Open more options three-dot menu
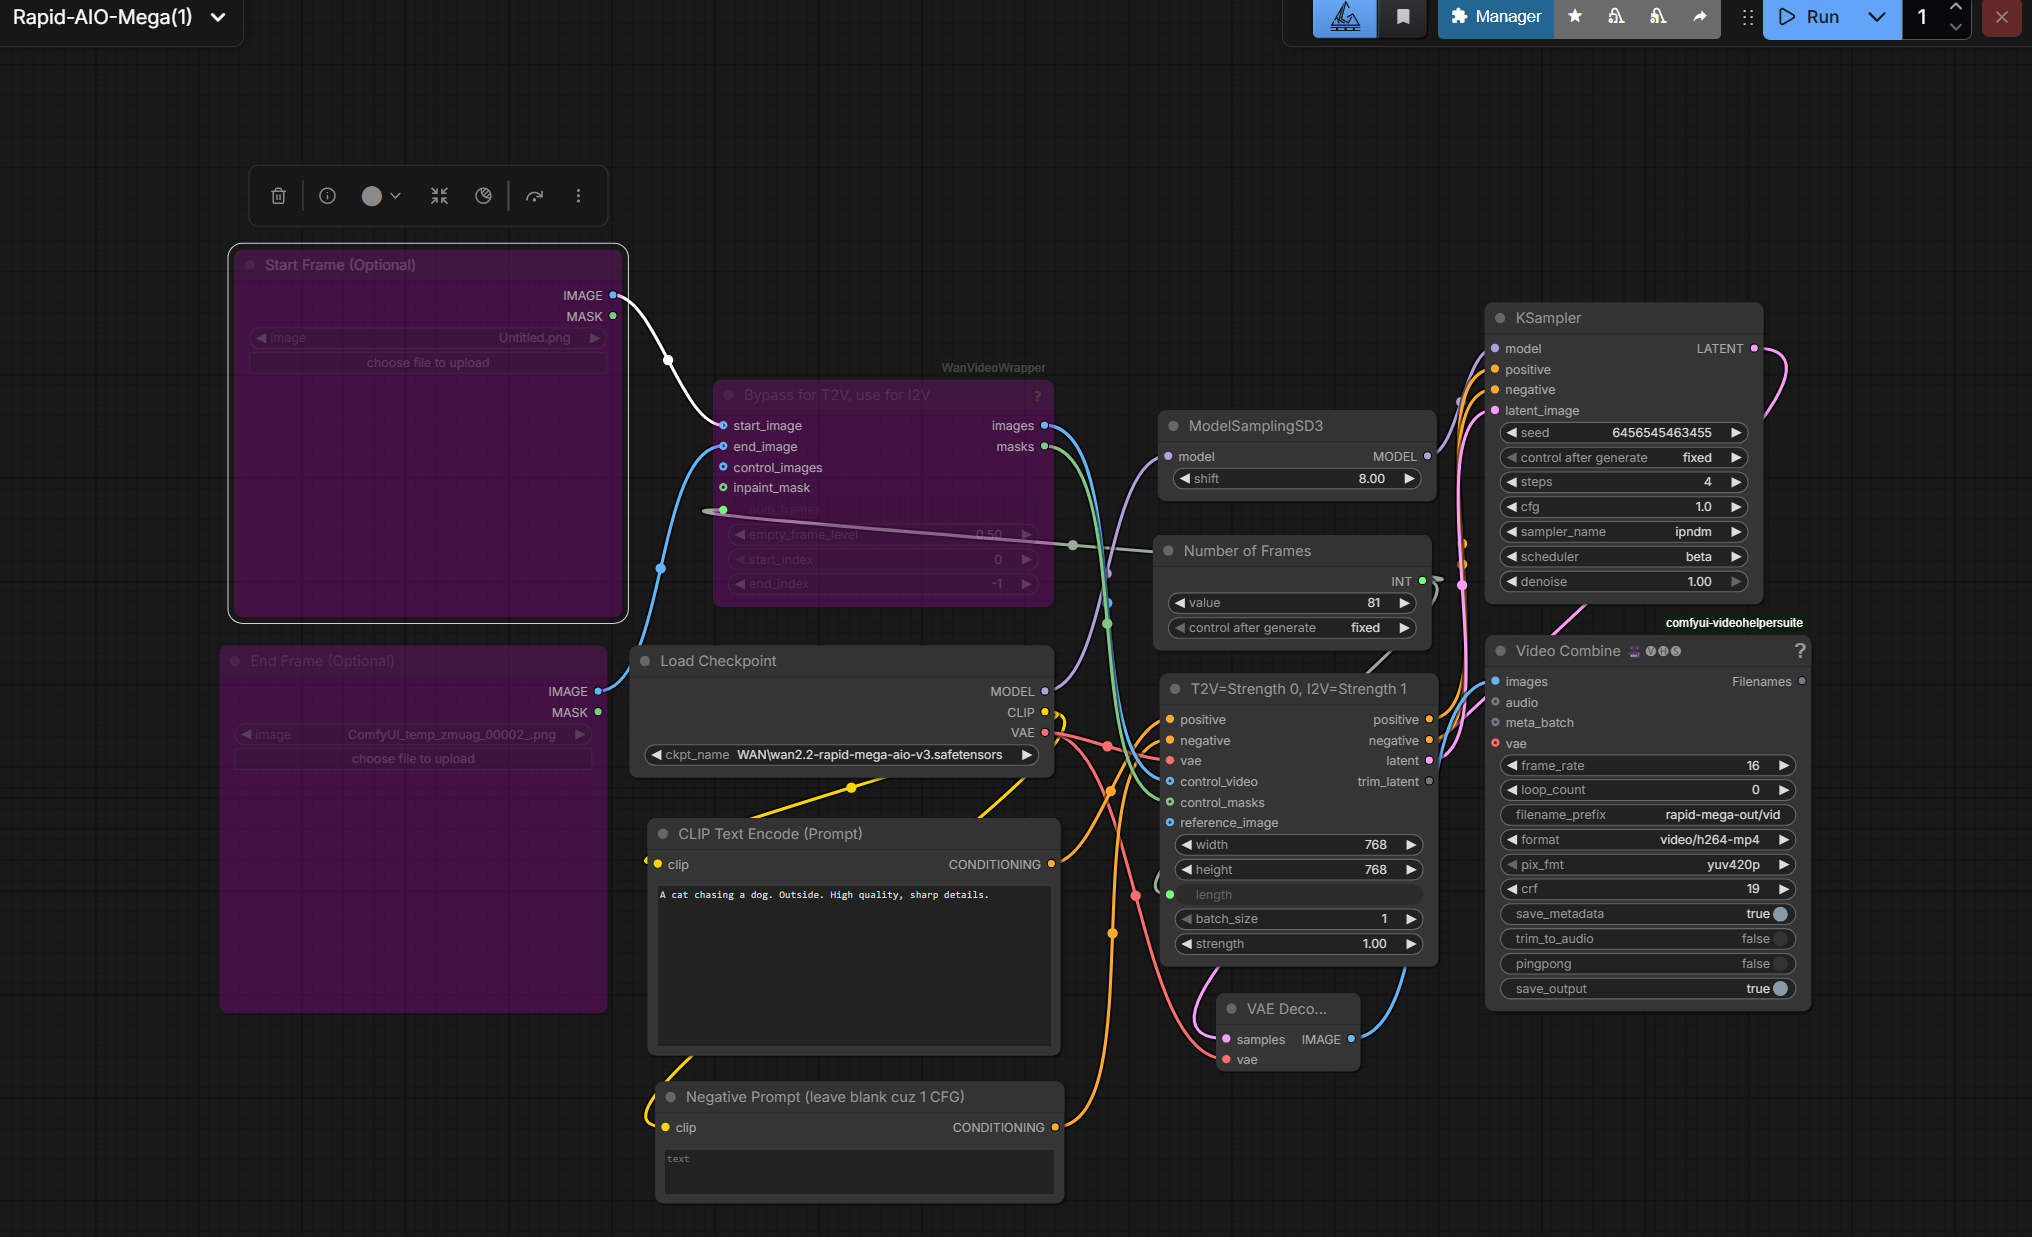2032x1237 pixels. coord(578,196)
